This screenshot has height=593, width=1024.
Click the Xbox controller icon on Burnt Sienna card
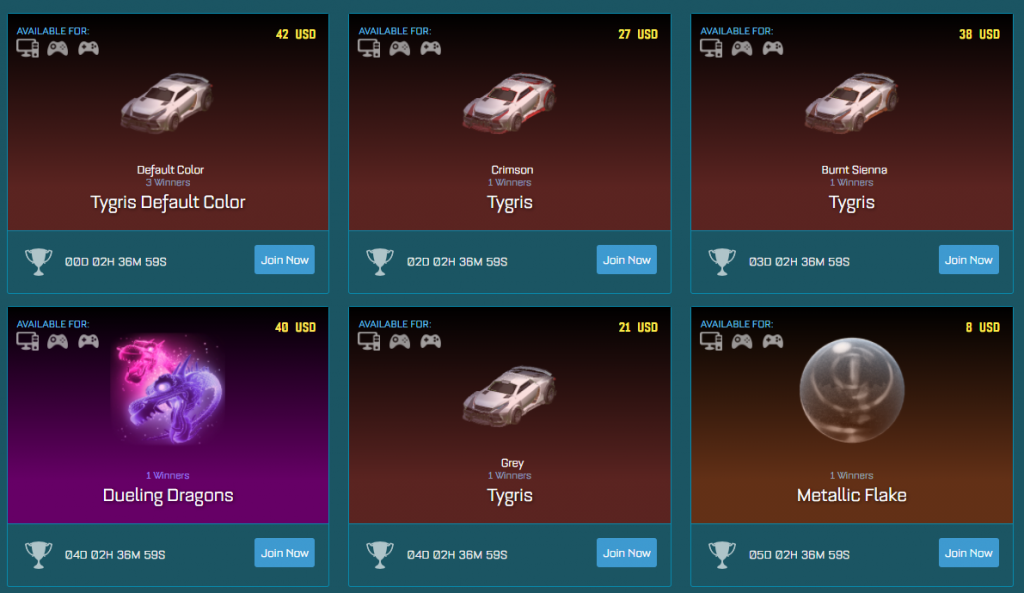point(741,48)
